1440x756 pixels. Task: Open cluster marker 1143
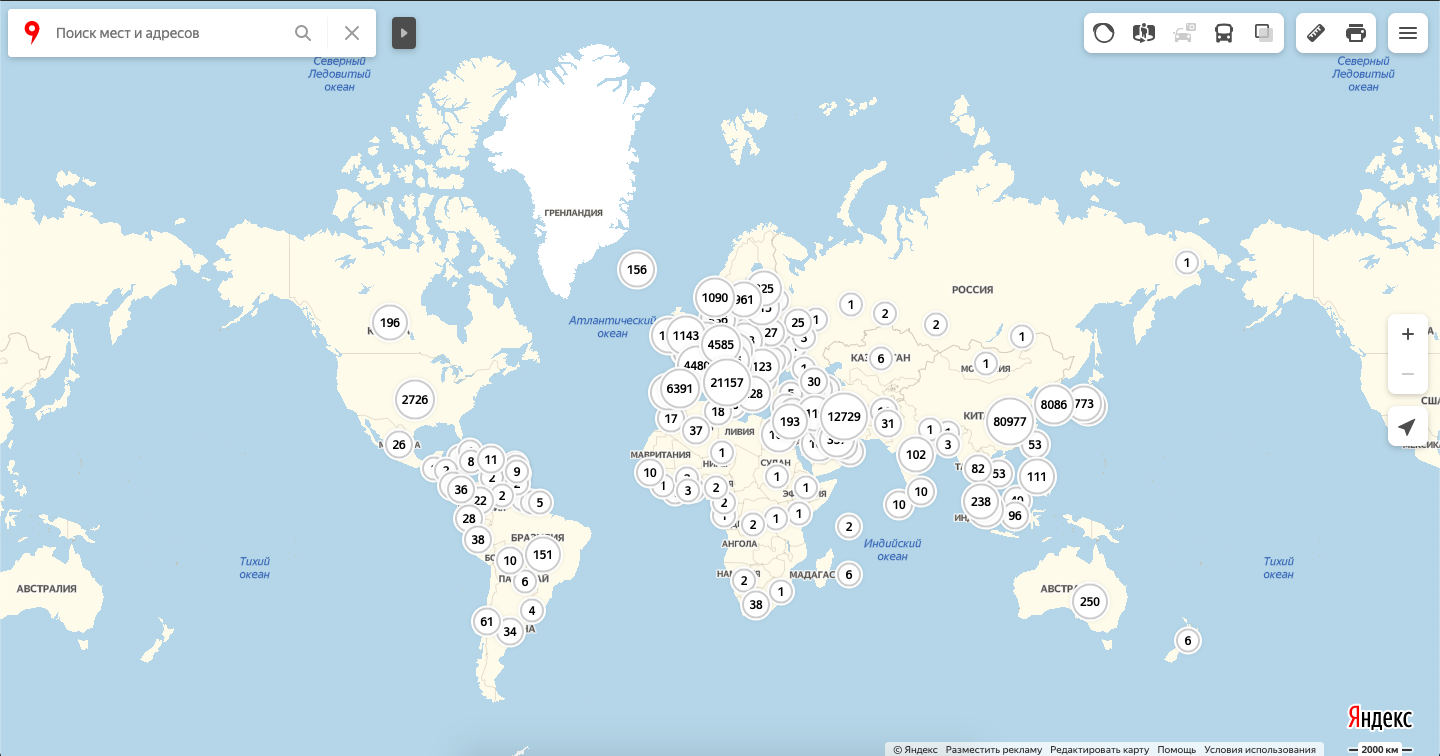(686, 336)
